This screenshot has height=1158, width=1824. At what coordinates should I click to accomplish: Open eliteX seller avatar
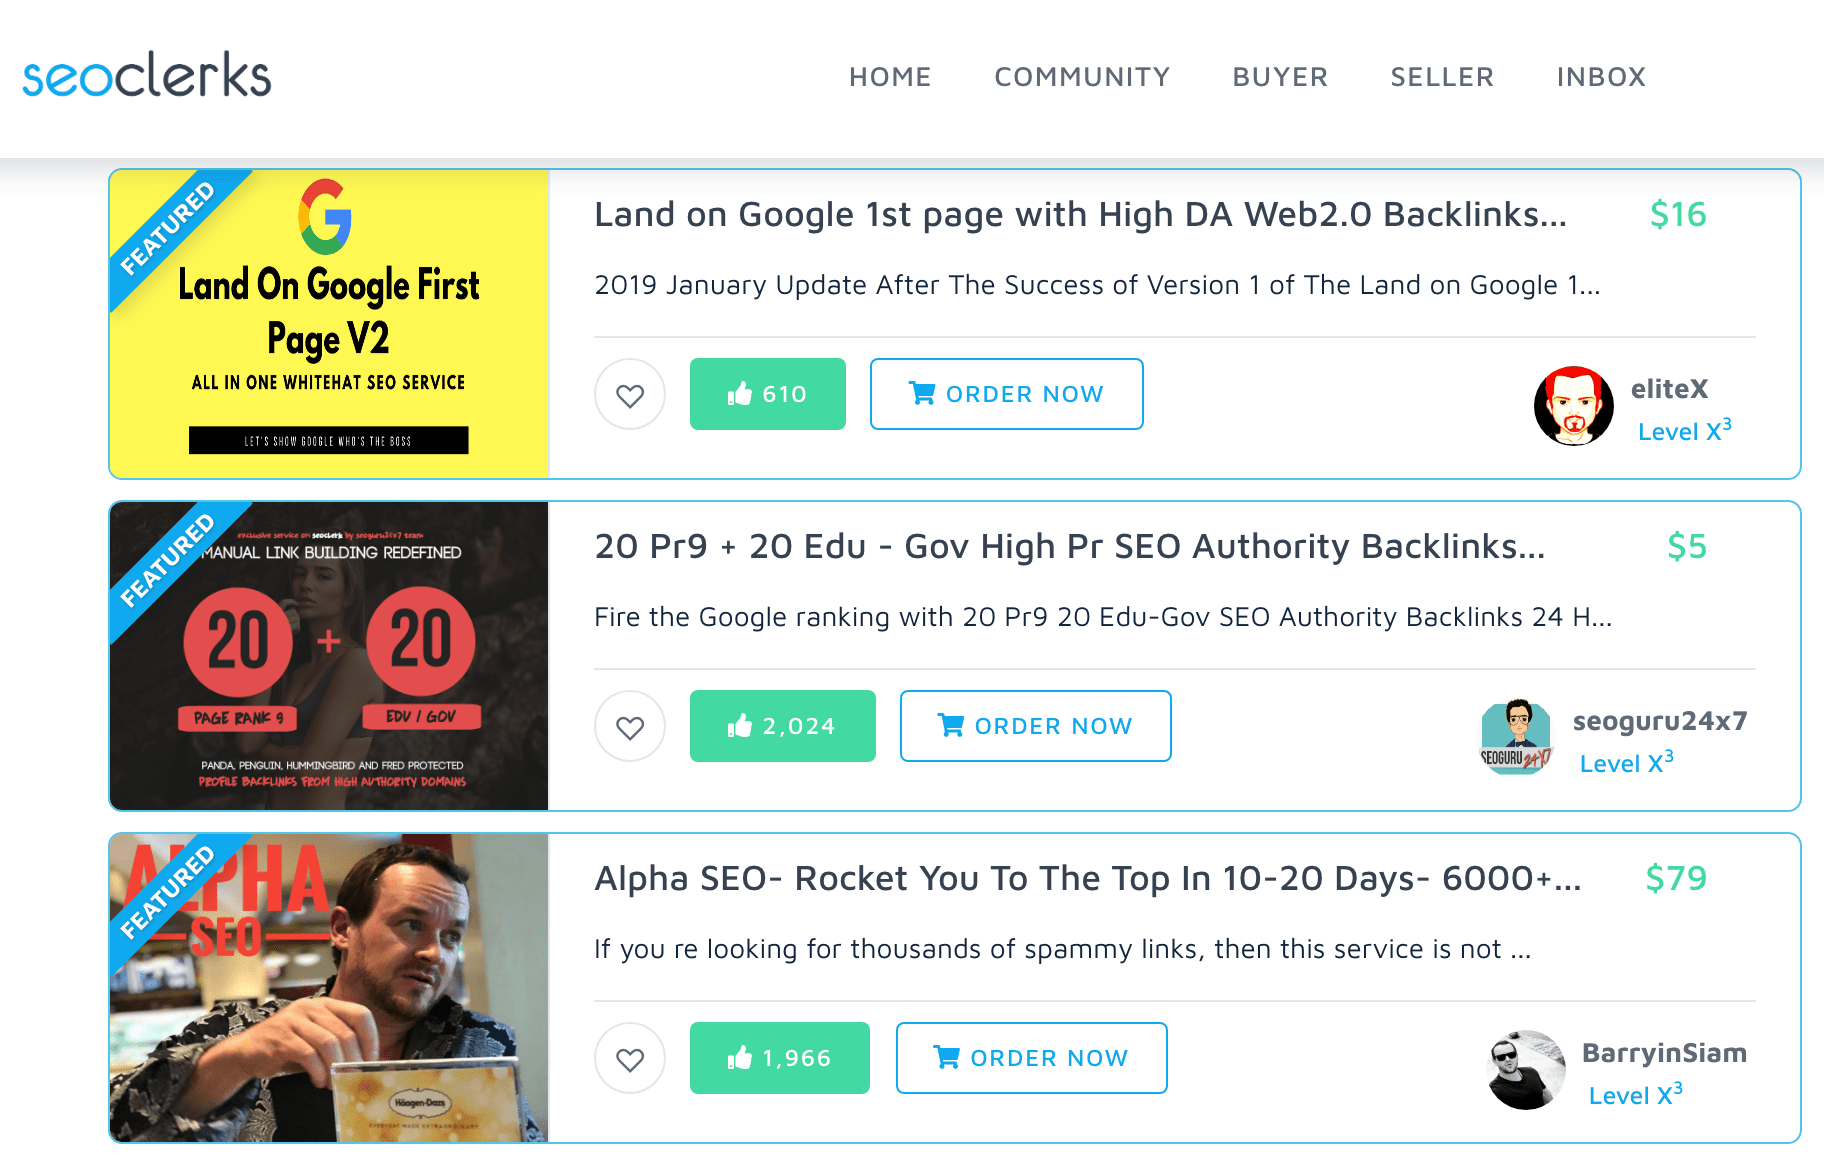[x=1574, y=406]
